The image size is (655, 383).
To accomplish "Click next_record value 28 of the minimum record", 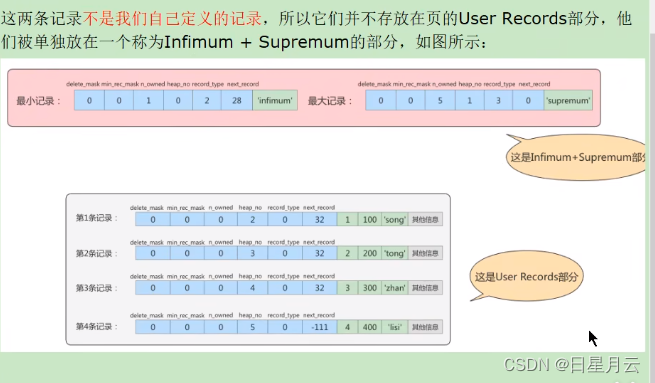I will click(x=237, y=100).
